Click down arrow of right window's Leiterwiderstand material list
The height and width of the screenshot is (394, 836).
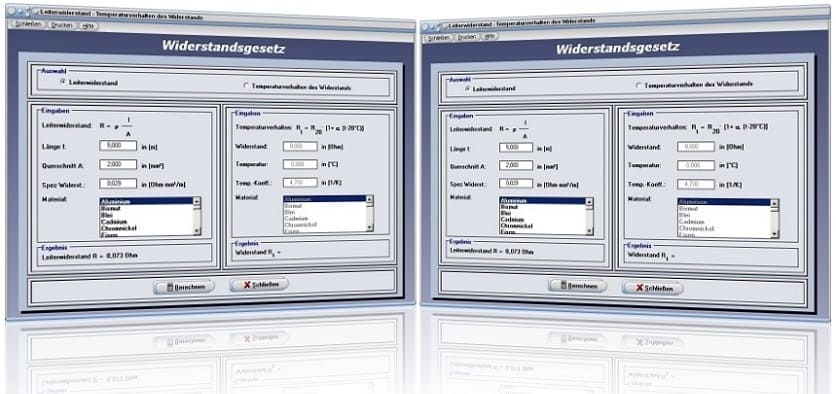tap(589, 230)
